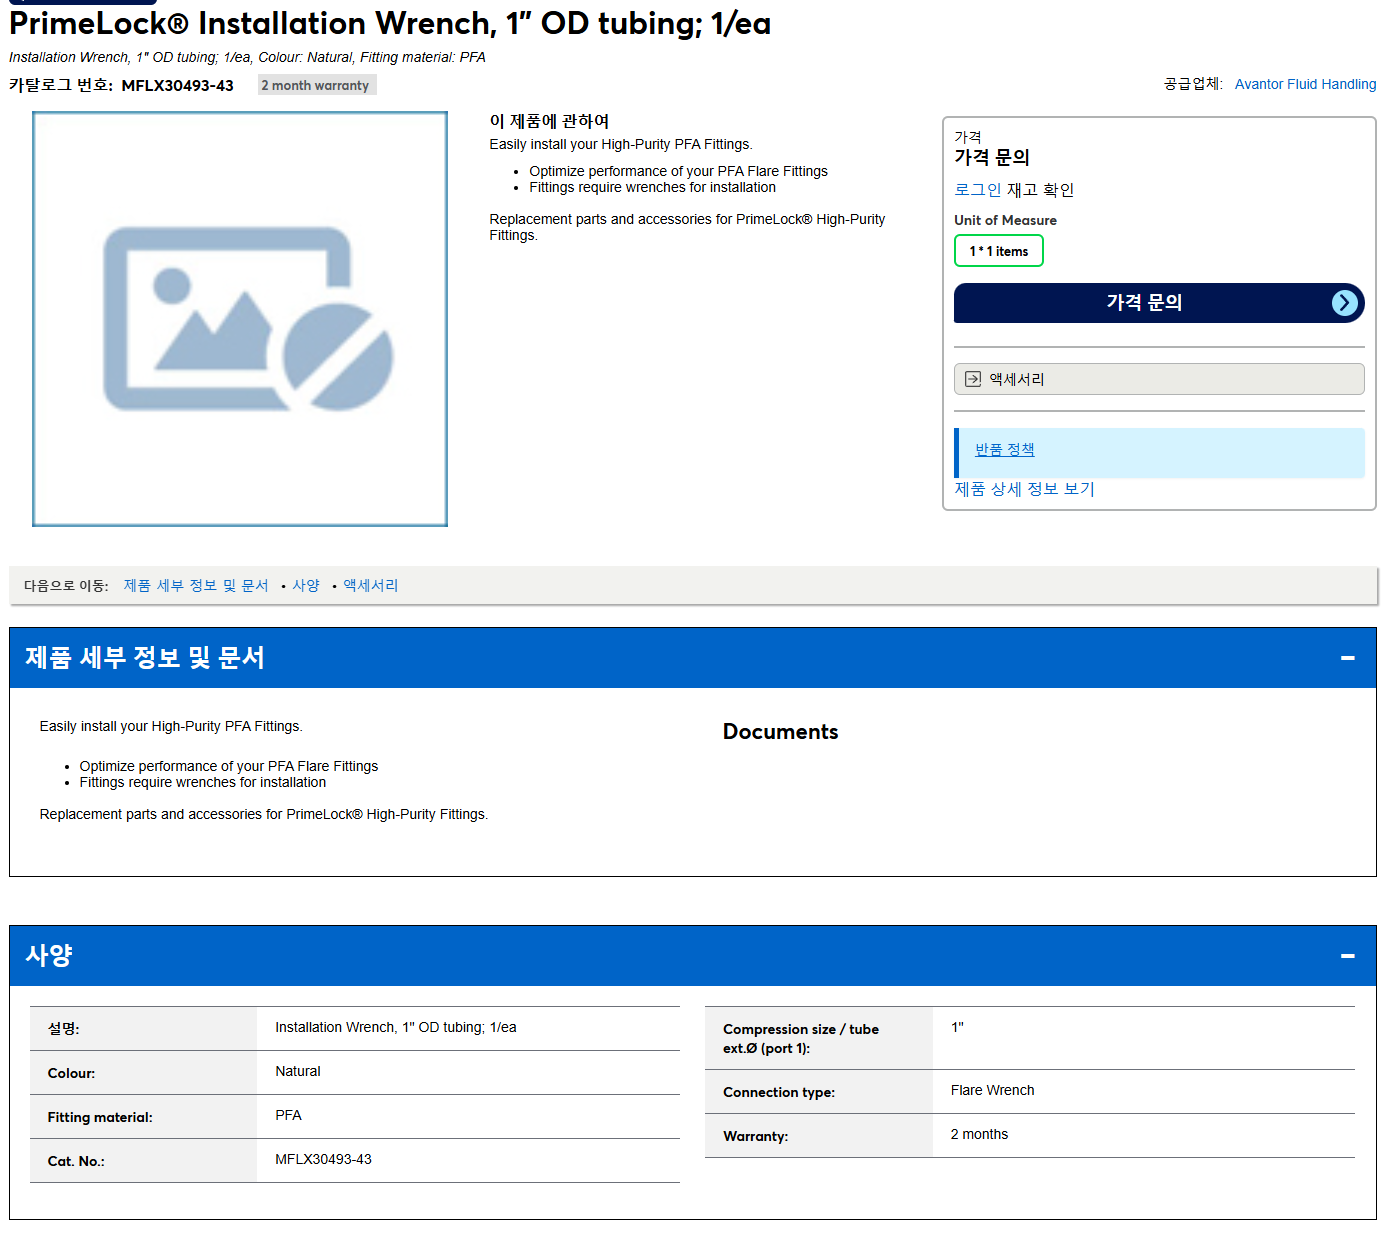Image resolution: width=1384 pixels, height=1240 pixels.
Task: Open 제품 상세 정보 보기 link
Action: point(1024,489)
